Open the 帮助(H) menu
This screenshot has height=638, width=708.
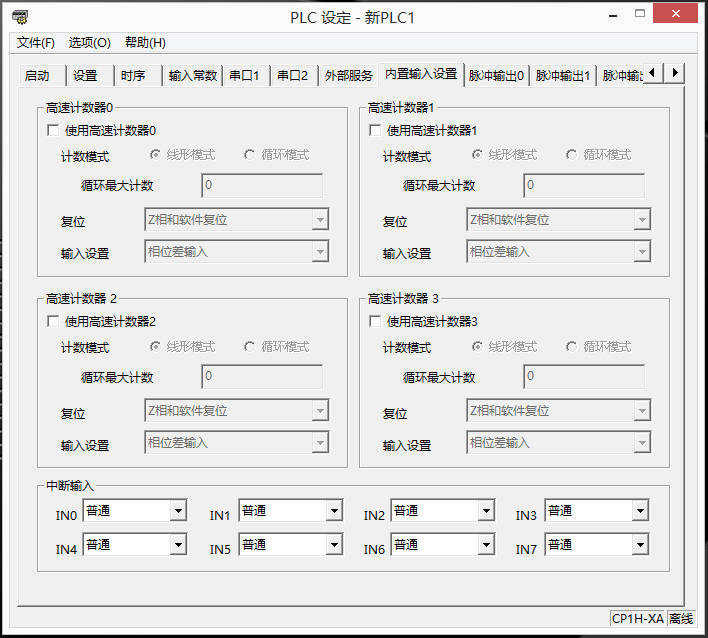145,42
